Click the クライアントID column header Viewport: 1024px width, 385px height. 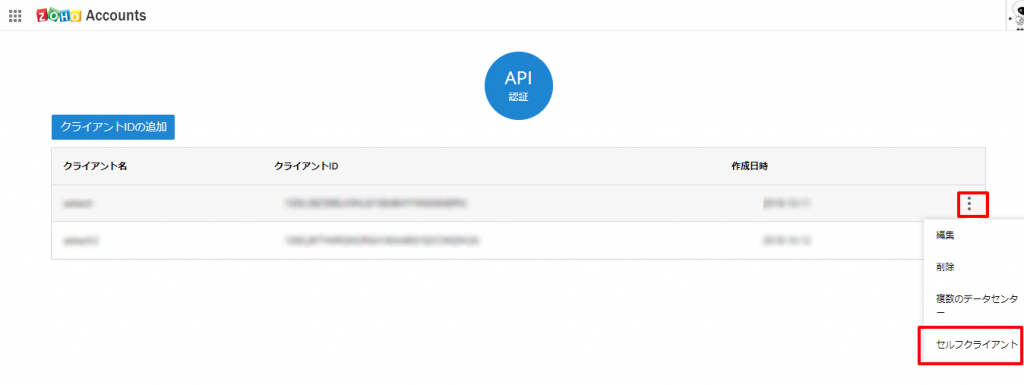point(306,166)
